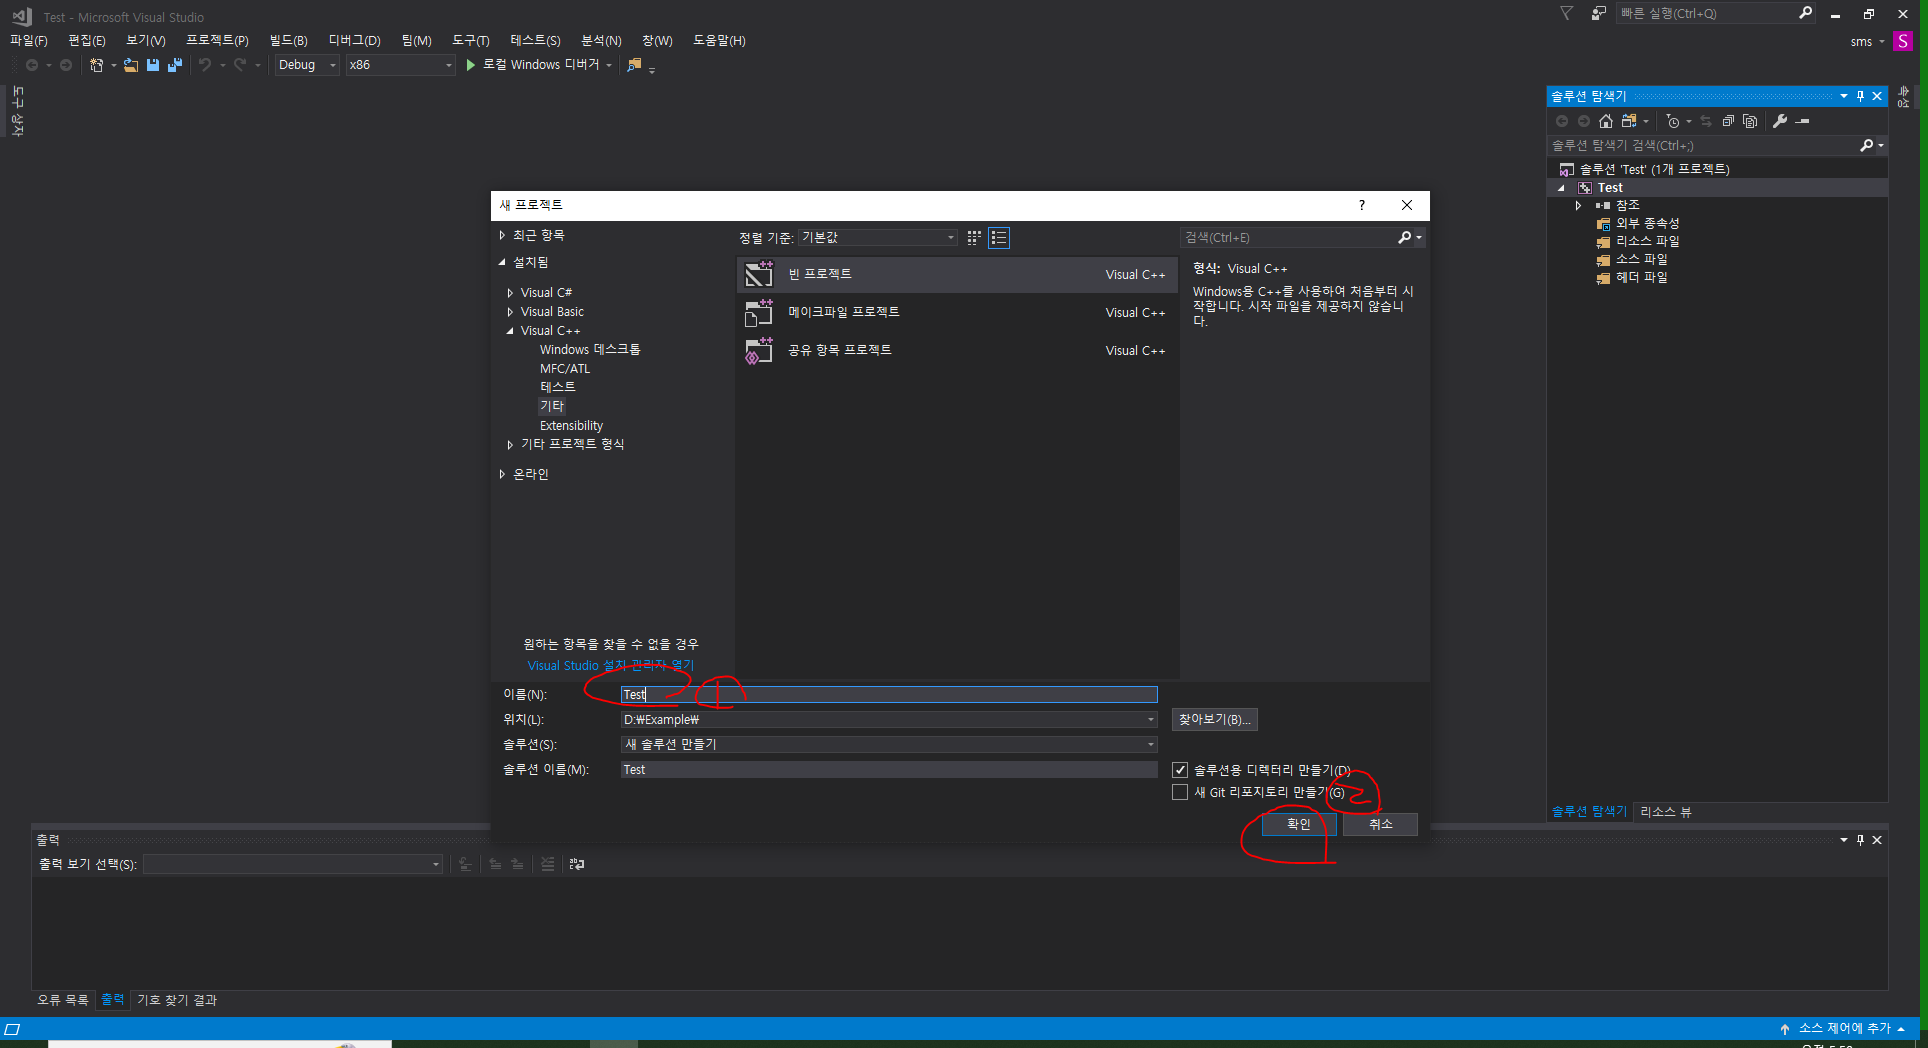This screenshot has width=1928, height=1048.
Task: Click the Solution Explorer search magnifier icon
Action: click(x=1866, y=146)
